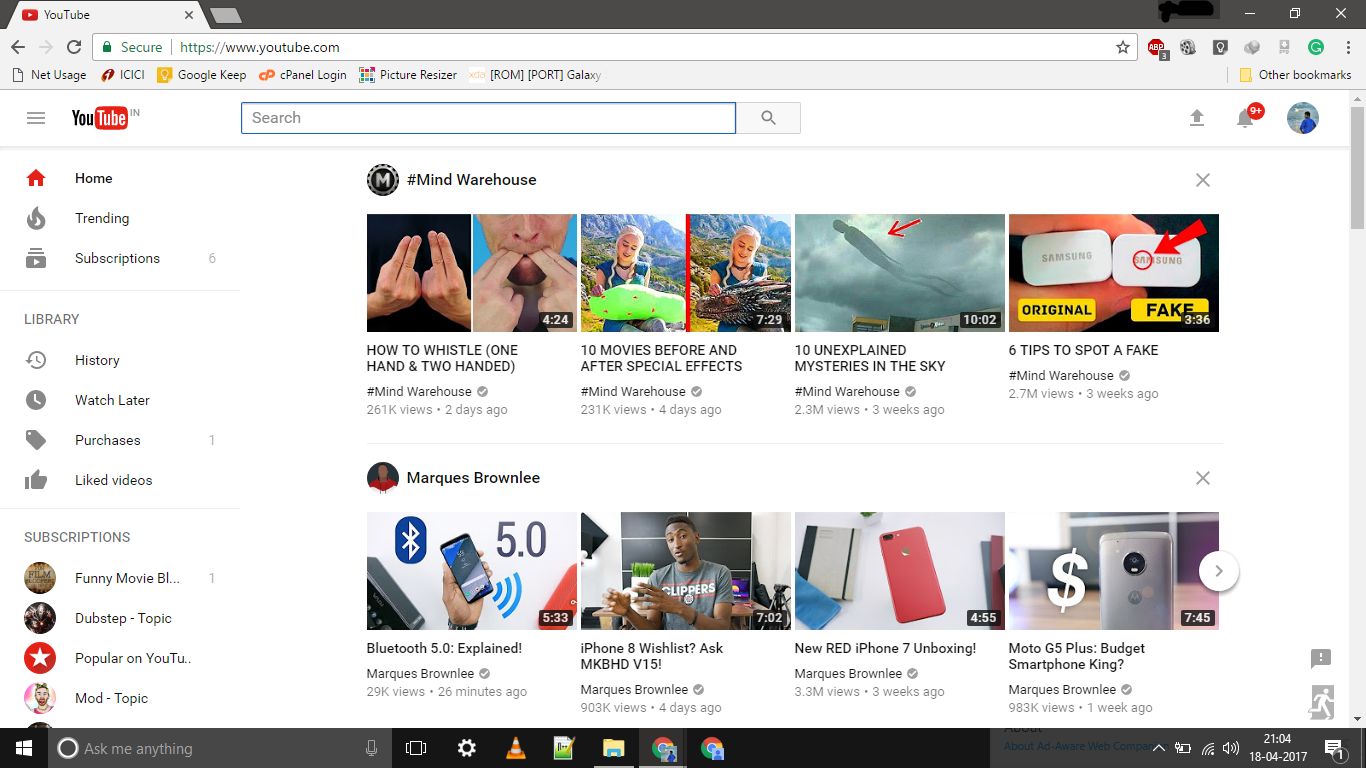Open the HOW TO WHISTLE video title
Viewport: 1366px width, 768px height.
click(442, 358)
